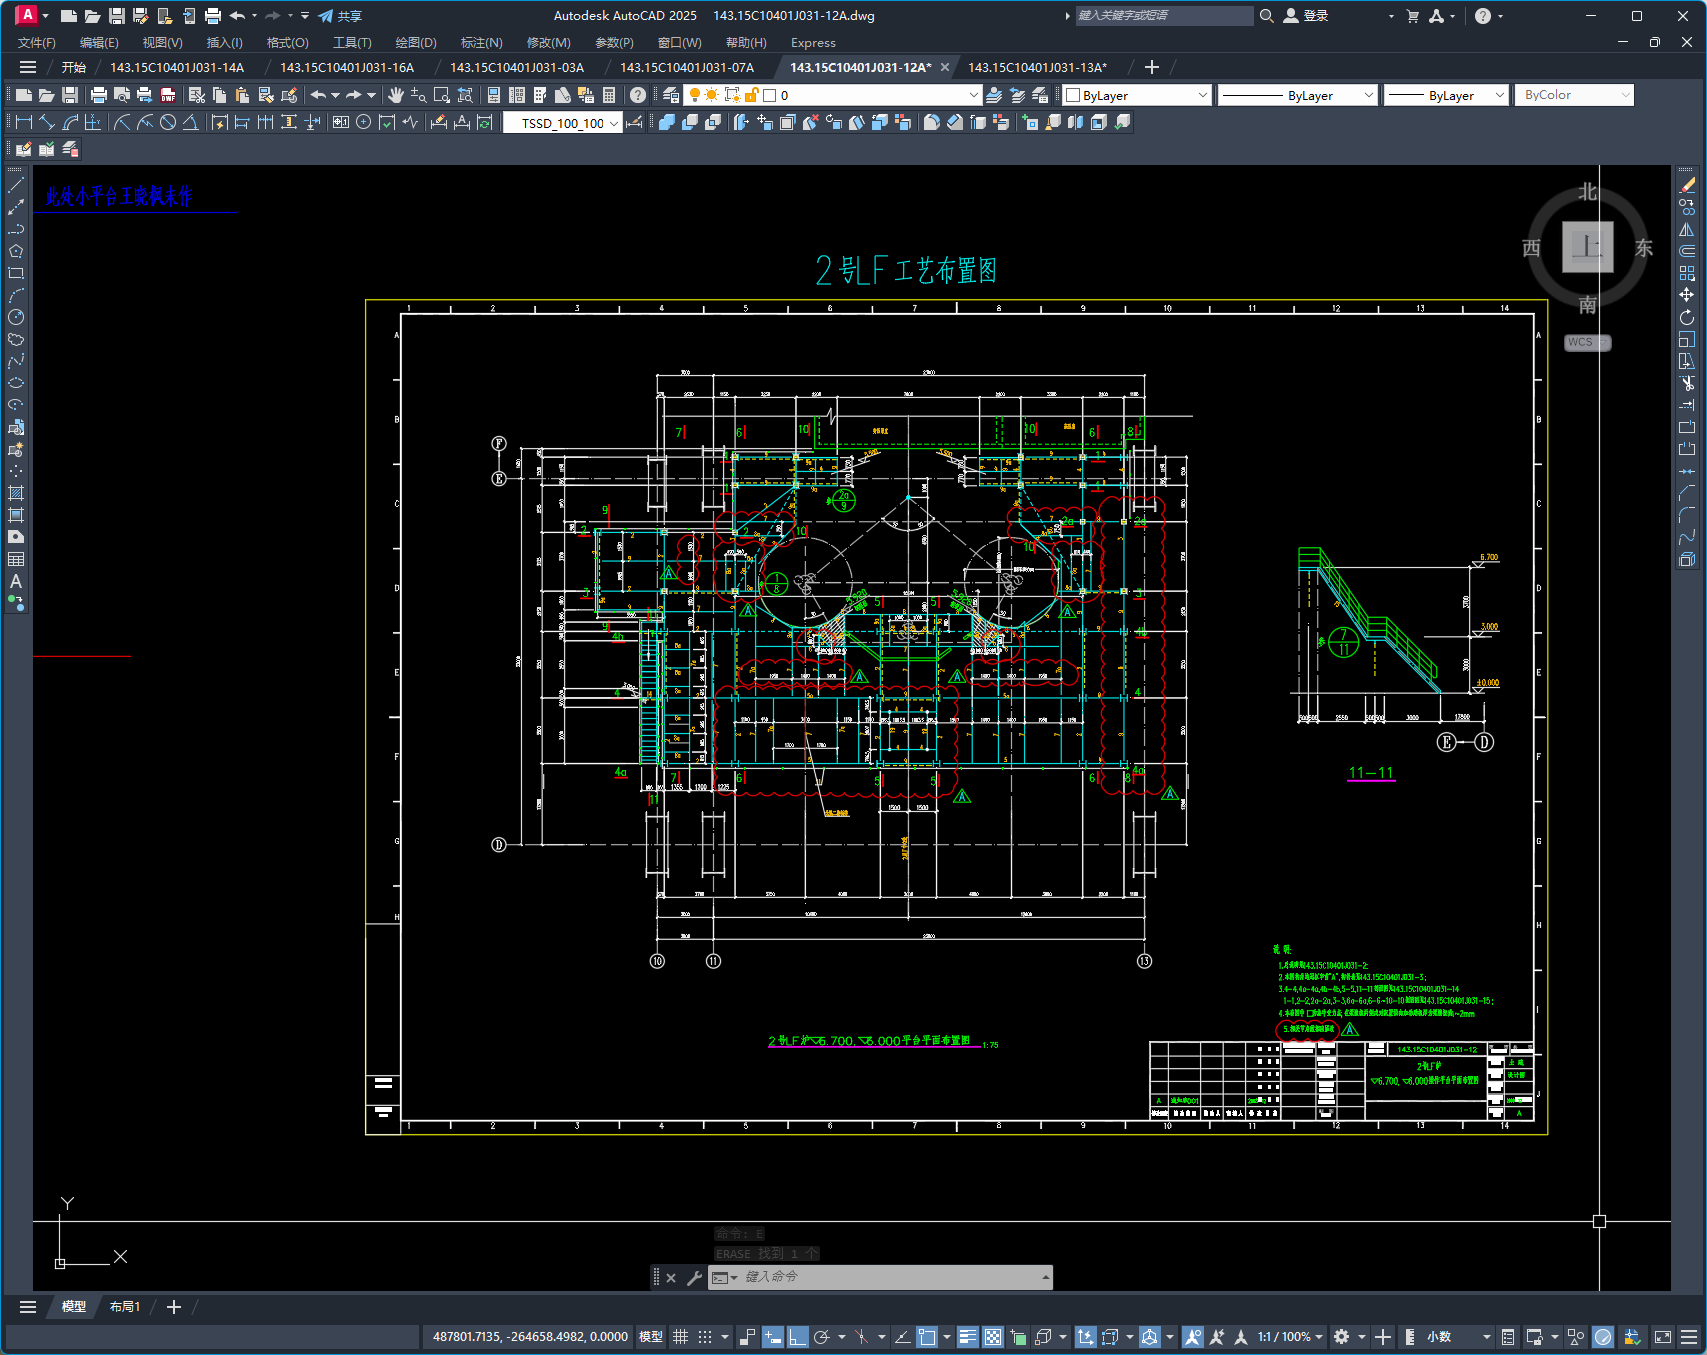This screenshot has width=1707, height=1355.
Task: Select the Aligned dimension tool
Action: [47, 122]
